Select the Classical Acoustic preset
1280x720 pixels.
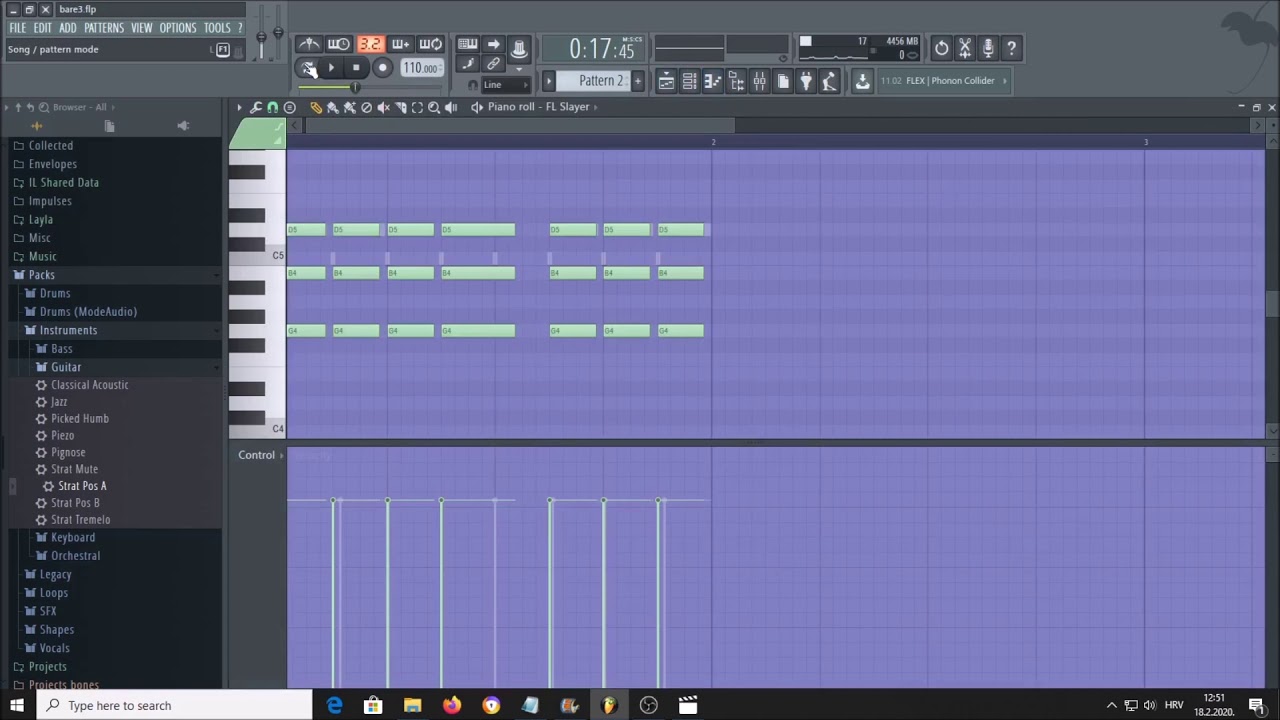pos(90,385)
